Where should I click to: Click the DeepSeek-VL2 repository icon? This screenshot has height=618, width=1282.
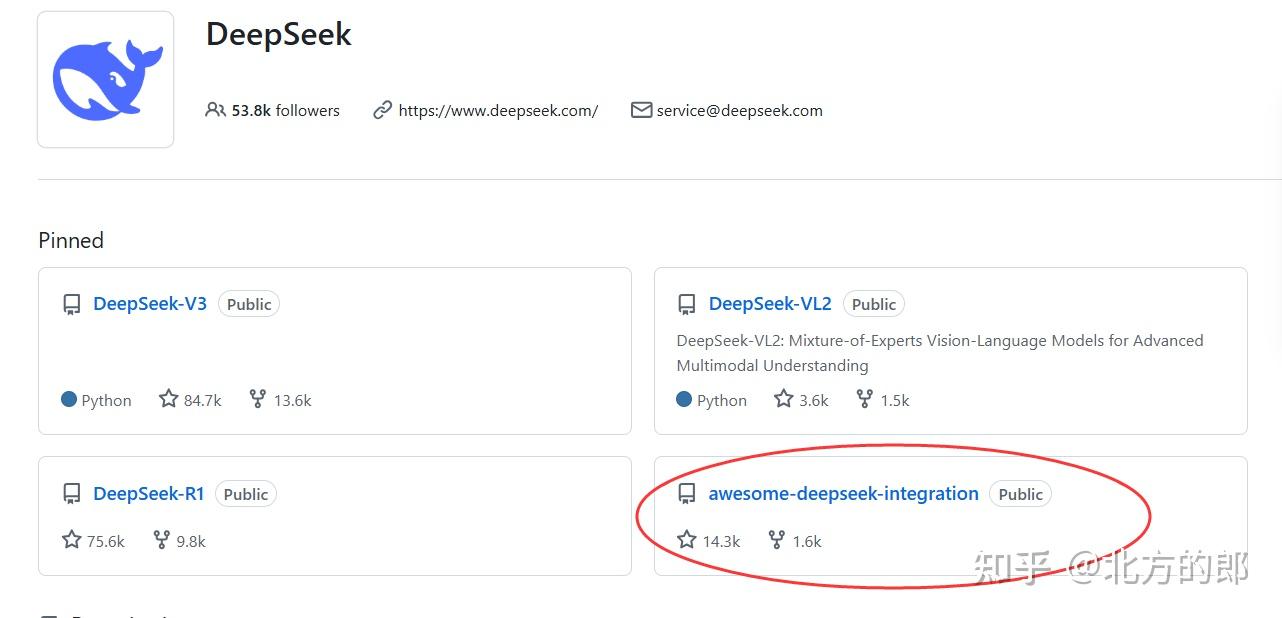pyautogui.click(x=687, y=303)
